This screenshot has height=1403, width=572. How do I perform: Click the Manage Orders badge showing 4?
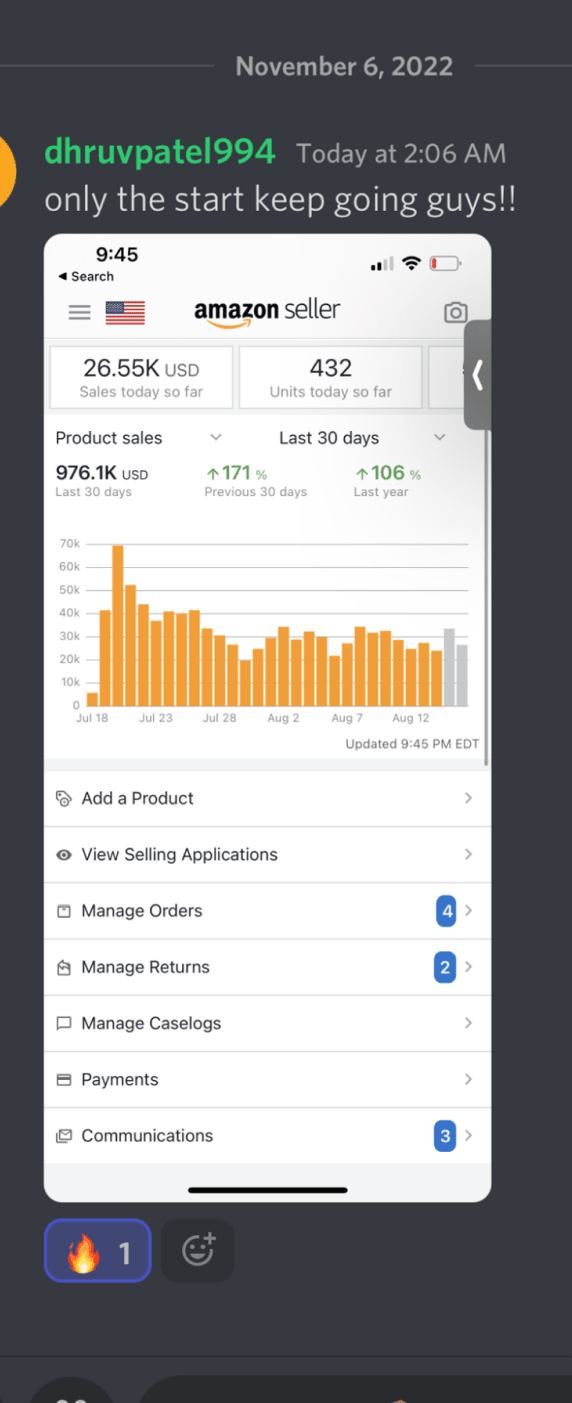coord(446,911)
